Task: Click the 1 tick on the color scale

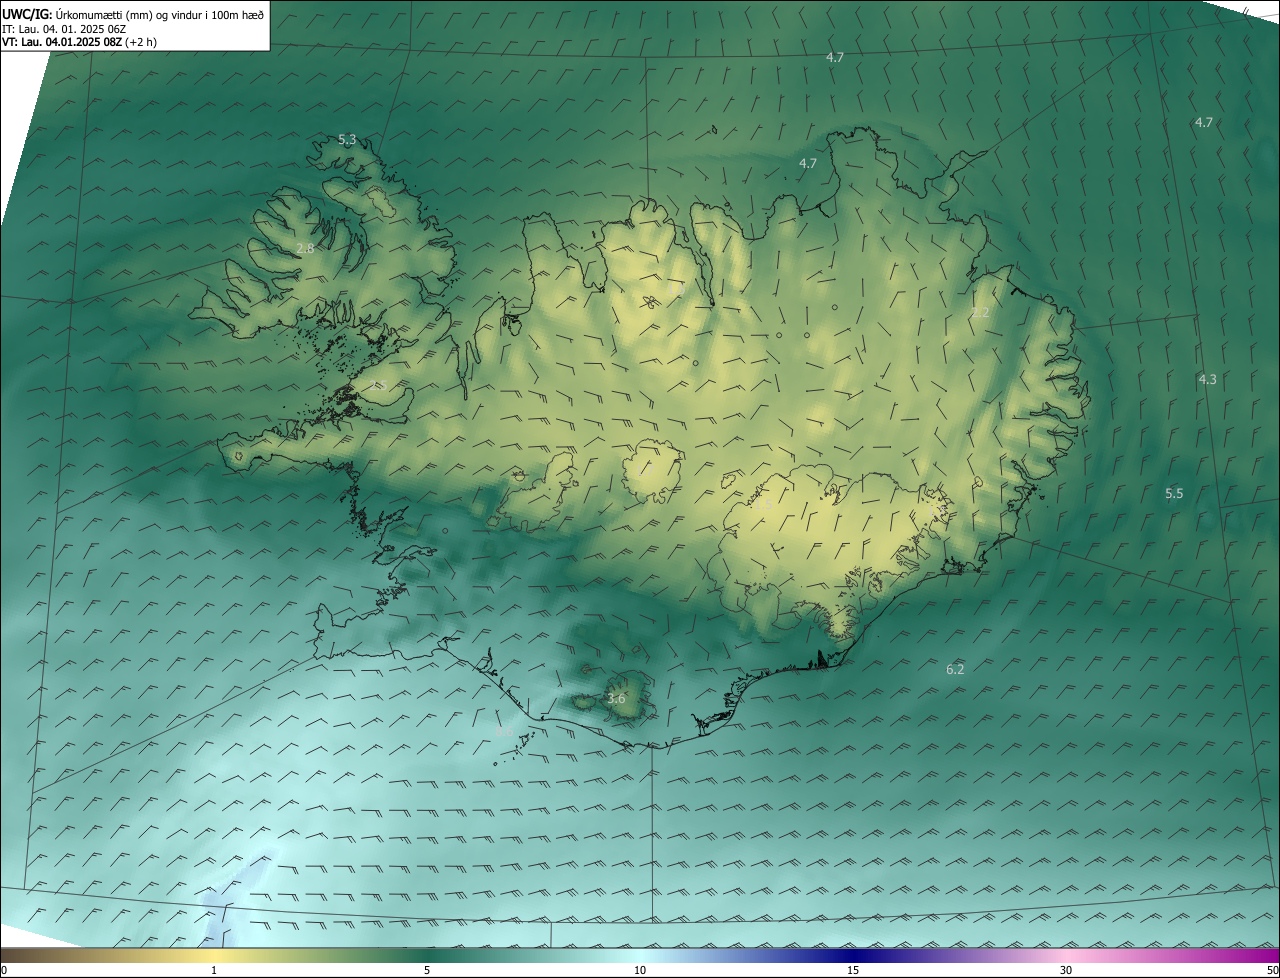Action: click(x=214, y=970)
